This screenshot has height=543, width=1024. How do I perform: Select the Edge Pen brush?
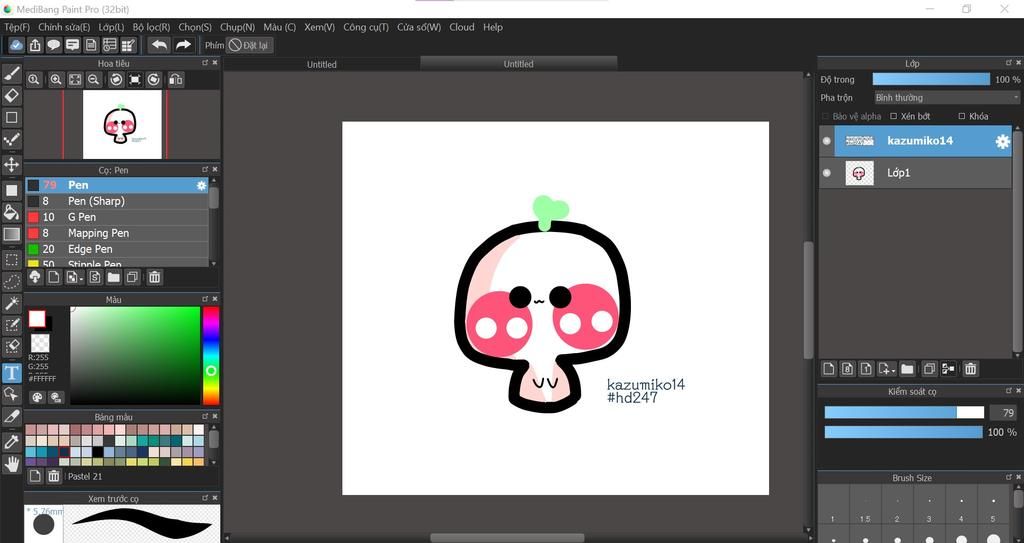117,249
